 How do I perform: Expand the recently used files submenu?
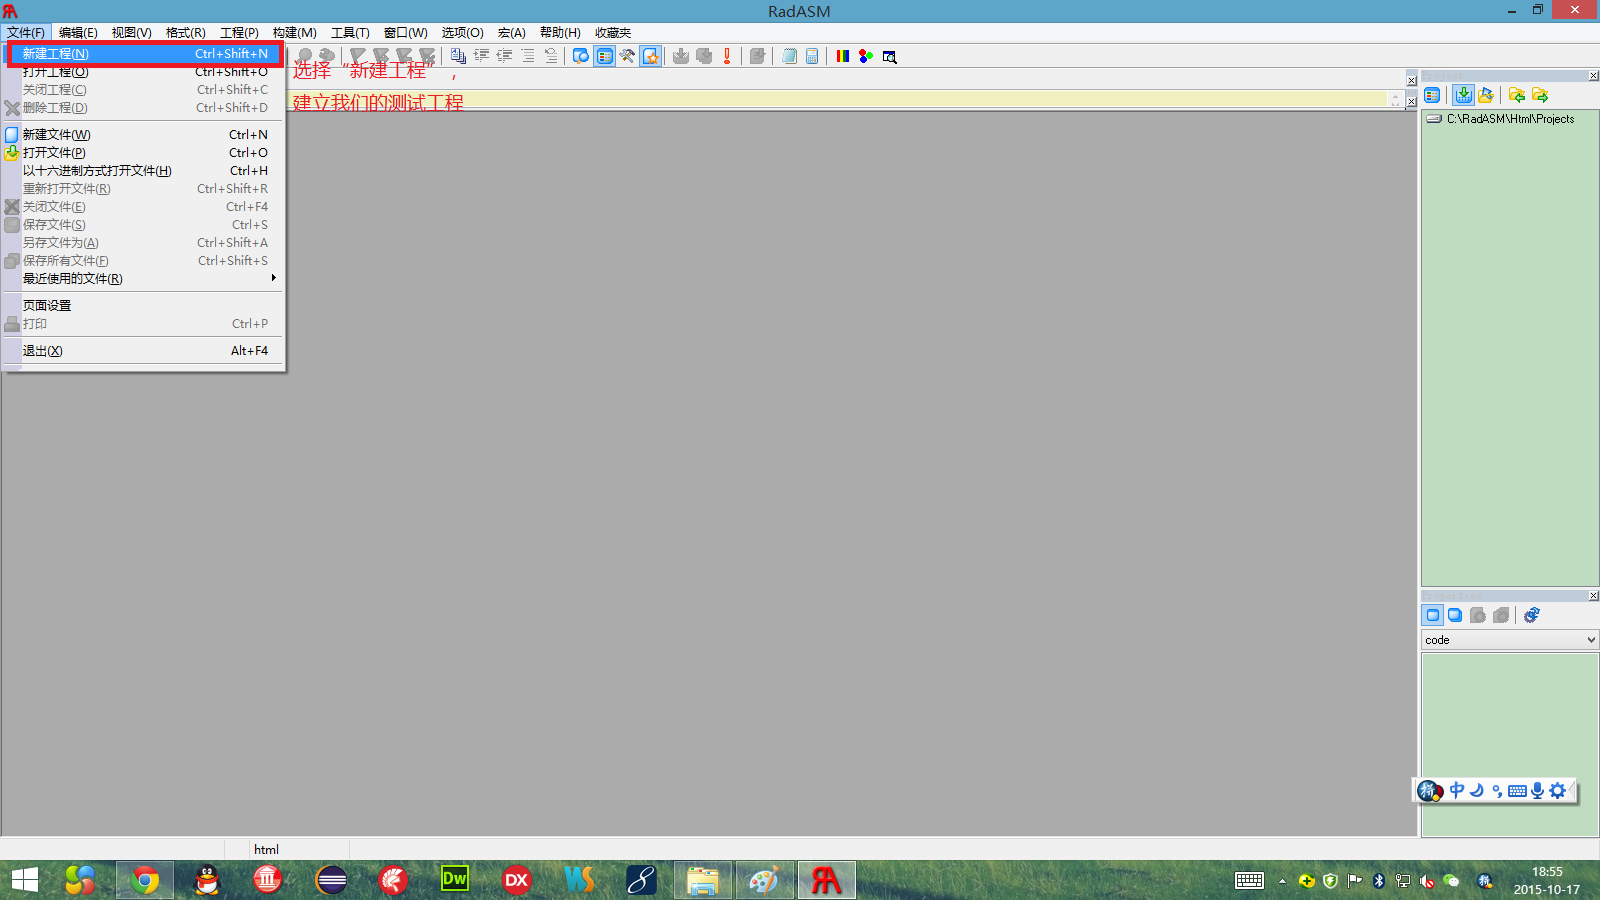point(145,279)
